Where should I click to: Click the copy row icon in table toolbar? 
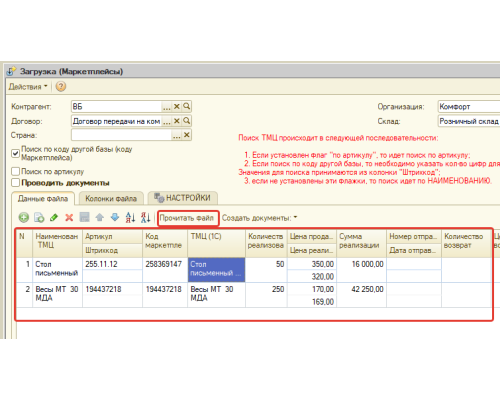click(39, 218)
